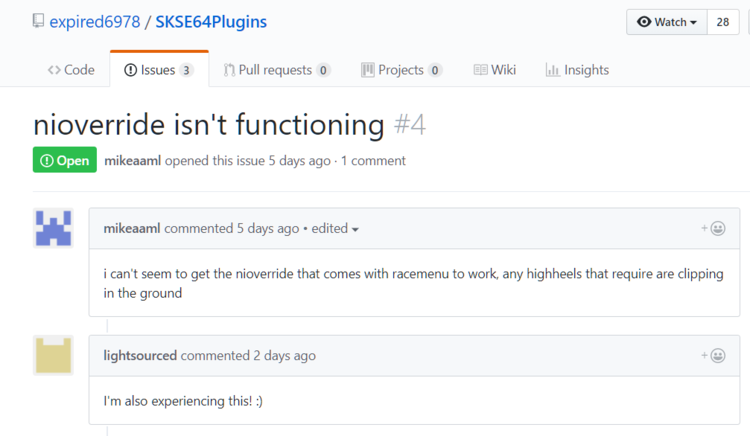Viewport: 750px width, 436px height.
Task: Open the SKSE64Plugins repository link
Action: pos(211,22)
